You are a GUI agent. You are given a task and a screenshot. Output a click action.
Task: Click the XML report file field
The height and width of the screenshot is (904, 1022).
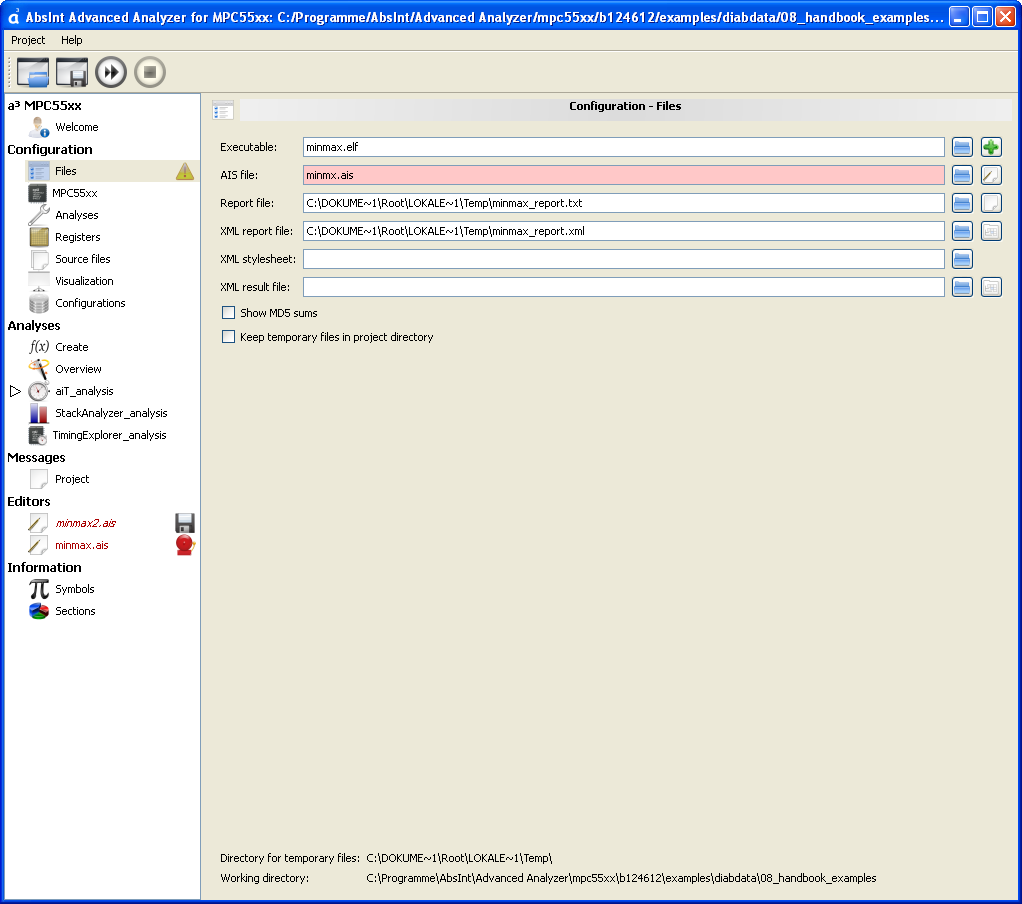624,231
